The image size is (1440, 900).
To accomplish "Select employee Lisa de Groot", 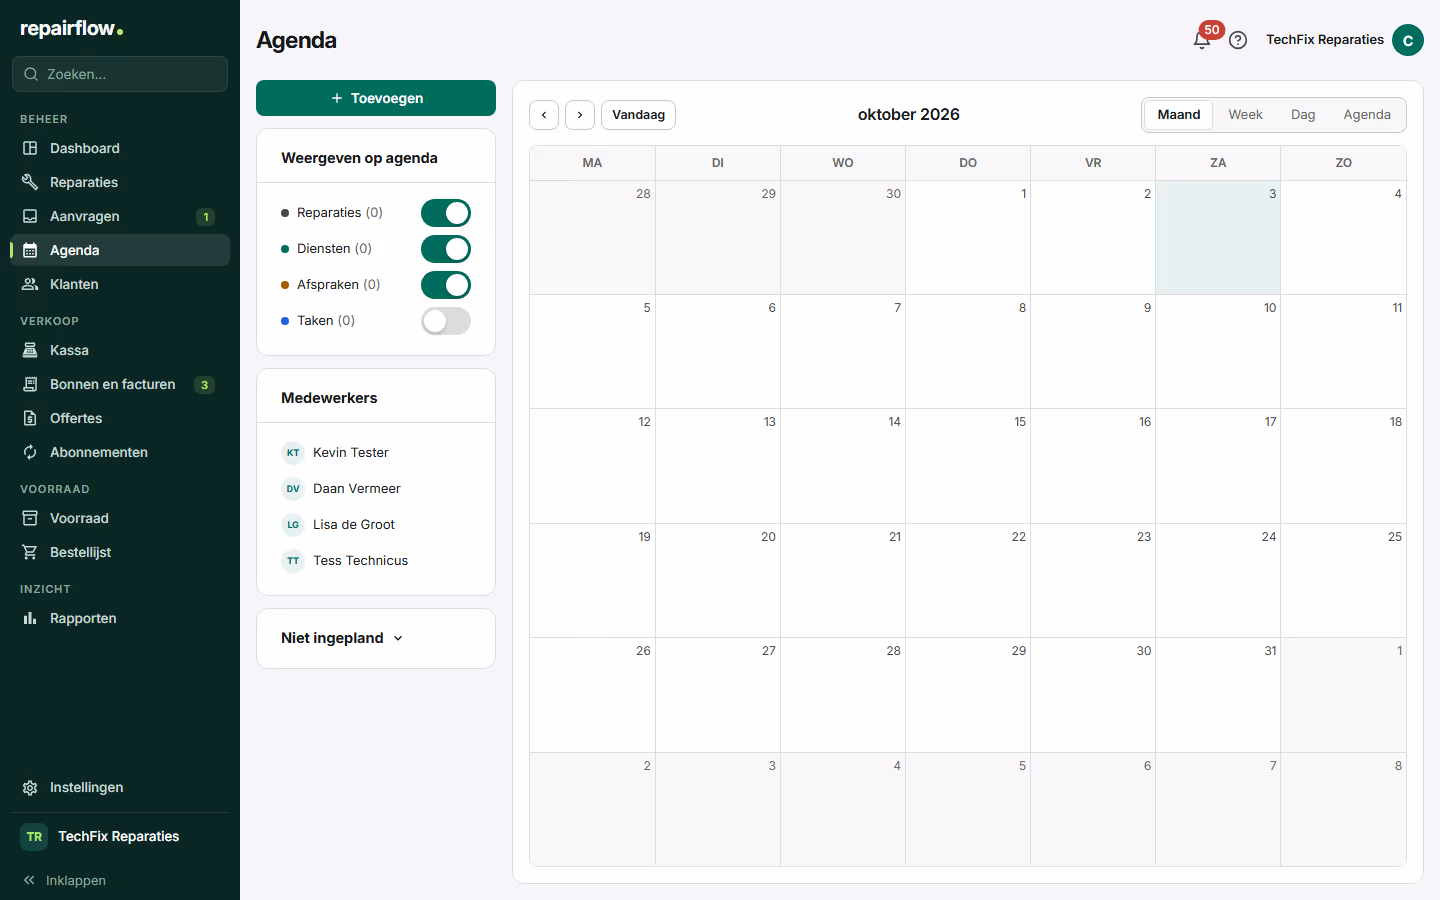I will 338,524.
